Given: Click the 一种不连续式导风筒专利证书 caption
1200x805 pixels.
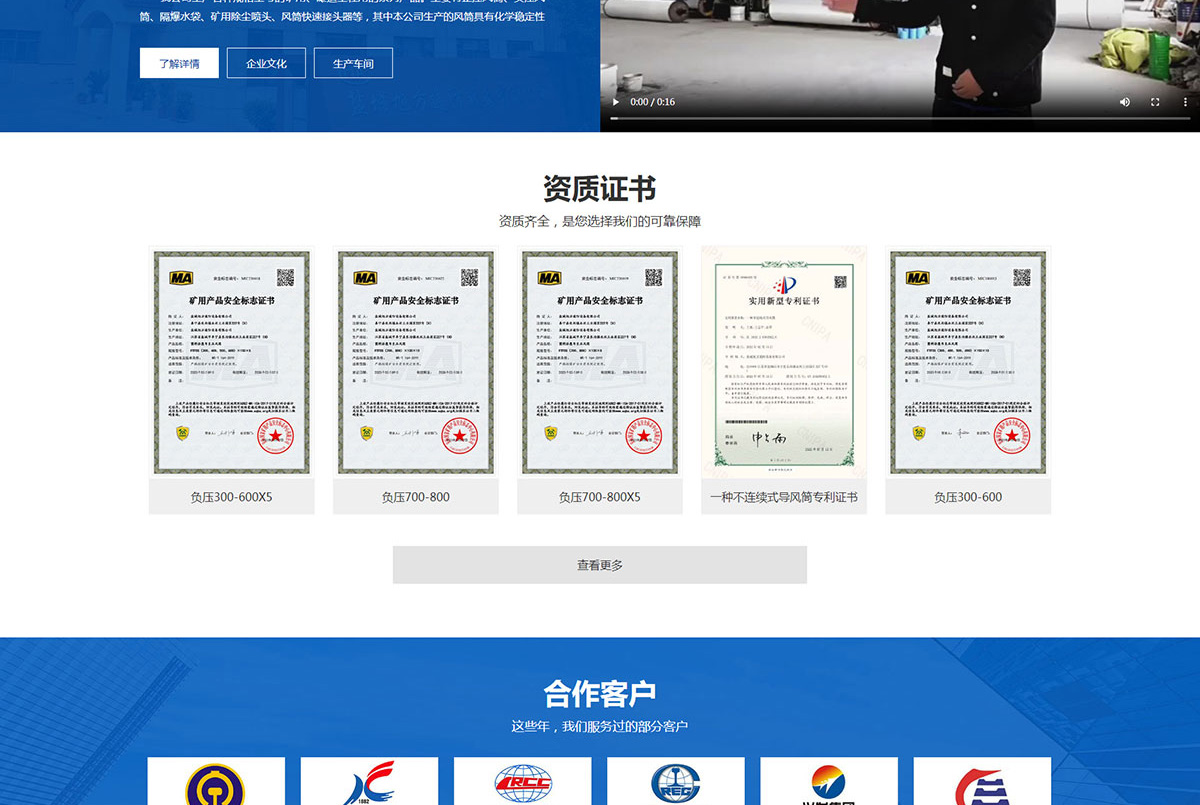Looking at the screenshot, I should (x=784, y=497).
